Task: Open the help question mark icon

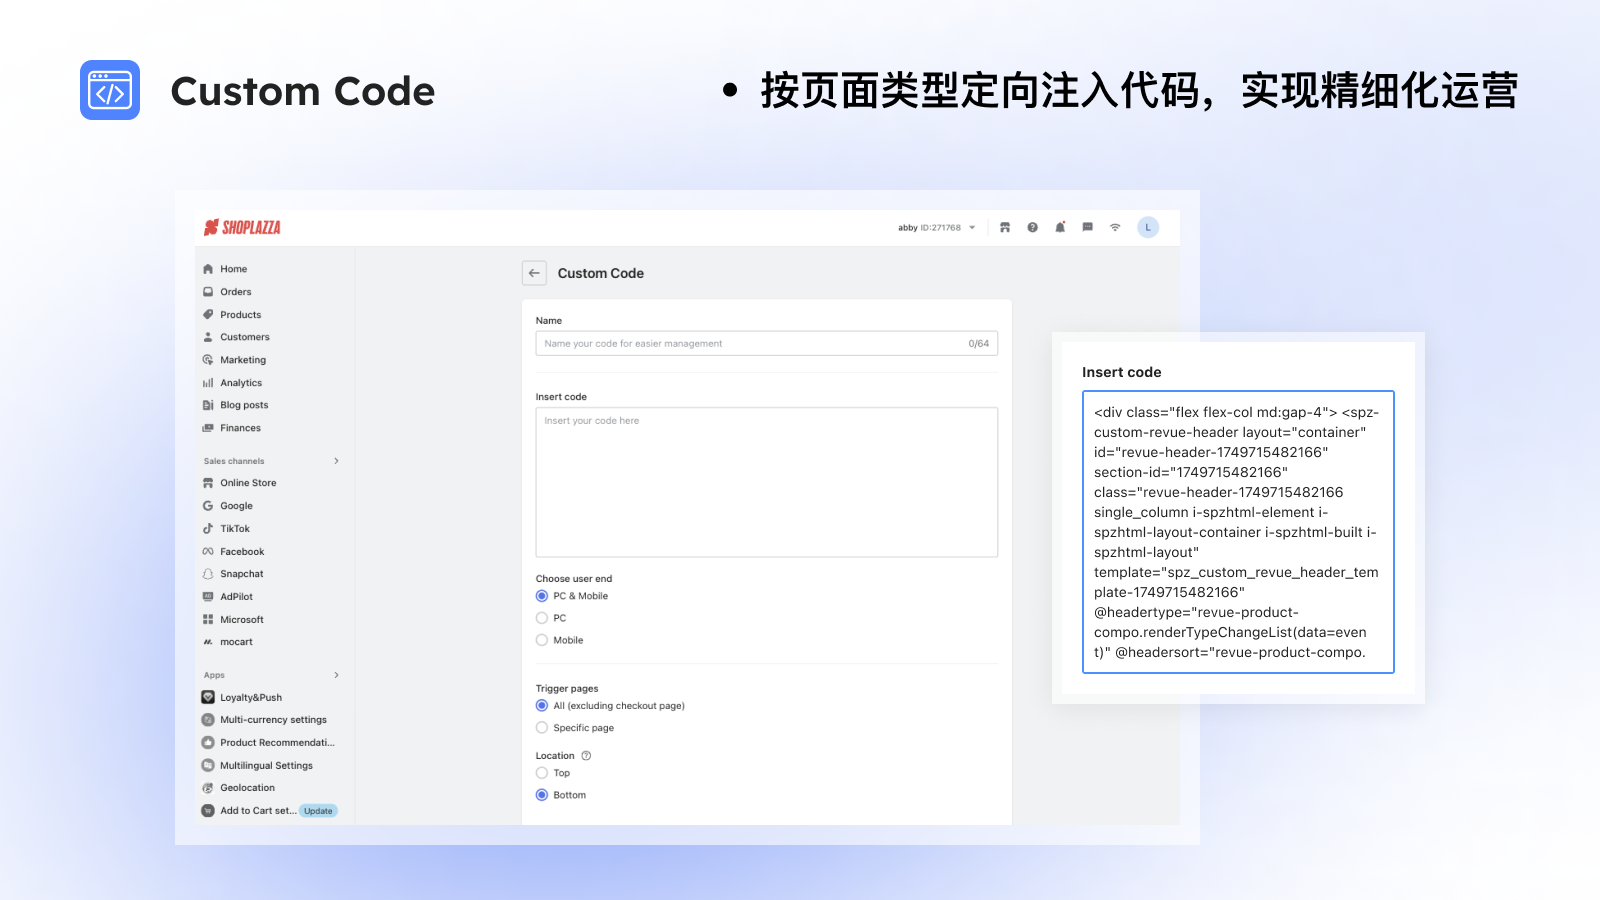Action: pos(1032,228)
